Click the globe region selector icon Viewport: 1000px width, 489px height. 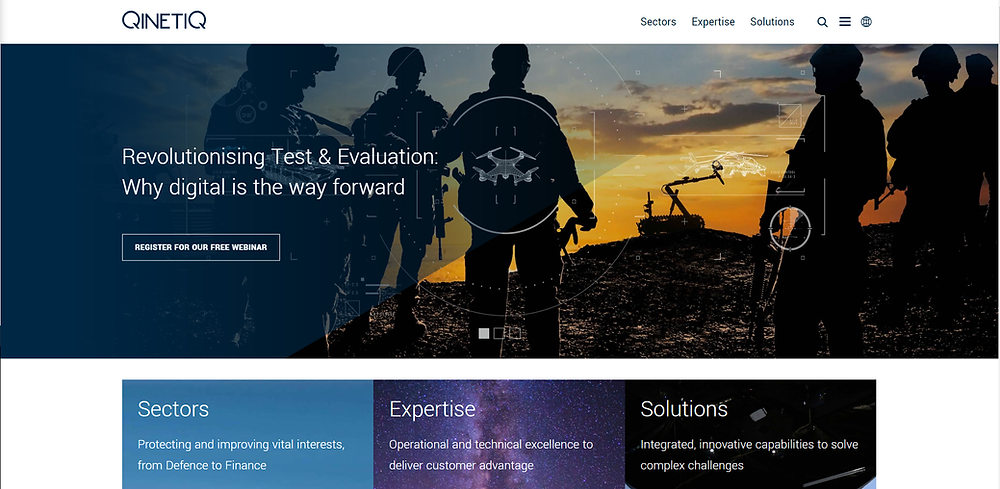(x=866, y=22)
